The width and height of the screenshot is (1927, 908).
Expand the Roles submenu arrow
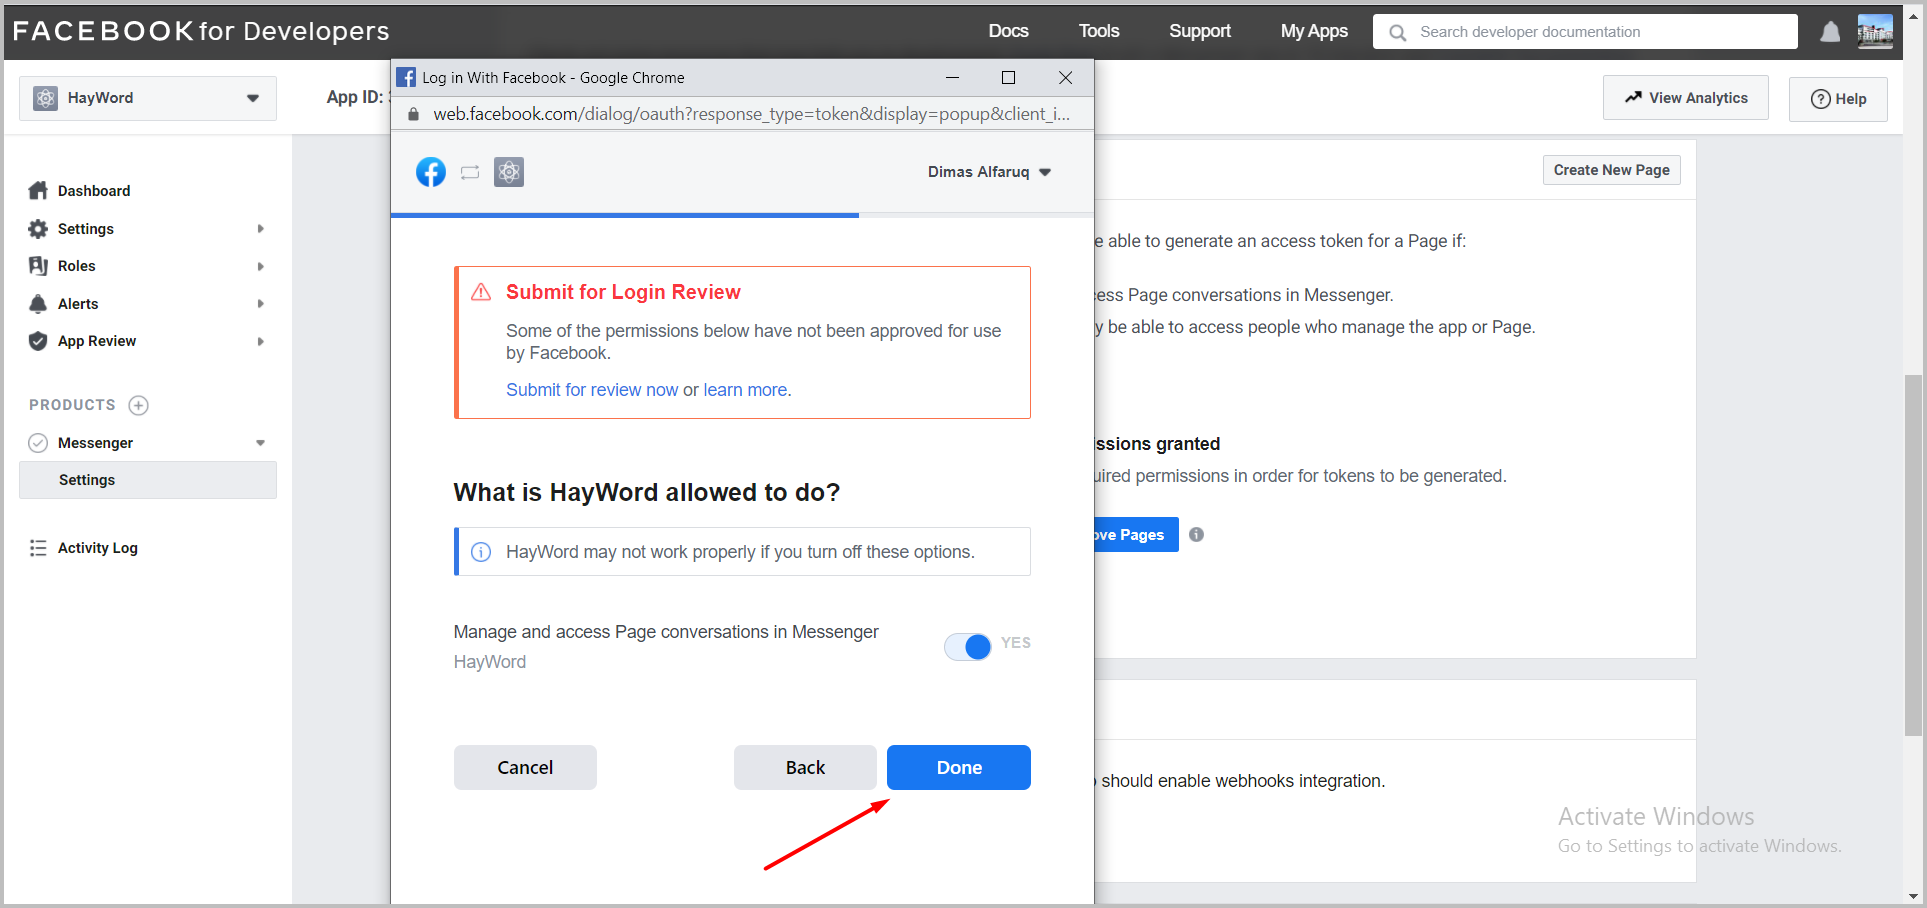[261, 266]
